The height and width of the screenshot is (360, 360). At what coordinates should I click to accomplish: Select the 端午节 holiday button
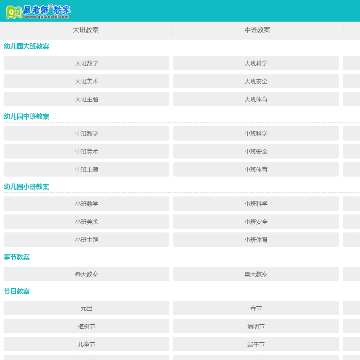[256, 344]
